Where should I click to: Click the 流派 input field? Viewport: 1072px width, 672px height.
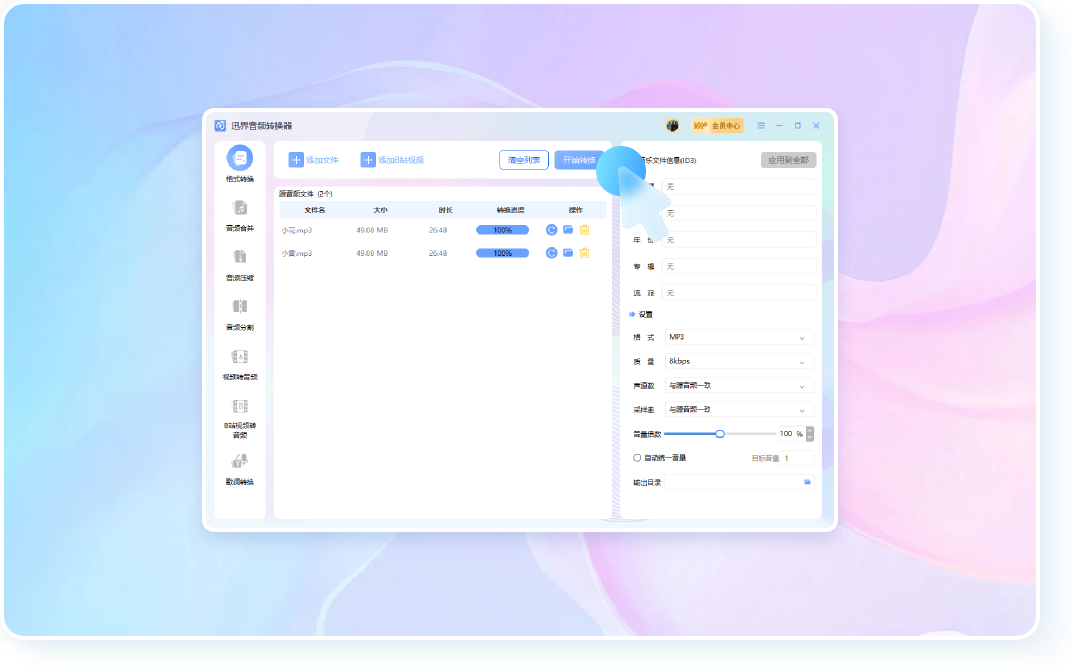point(739,293)
